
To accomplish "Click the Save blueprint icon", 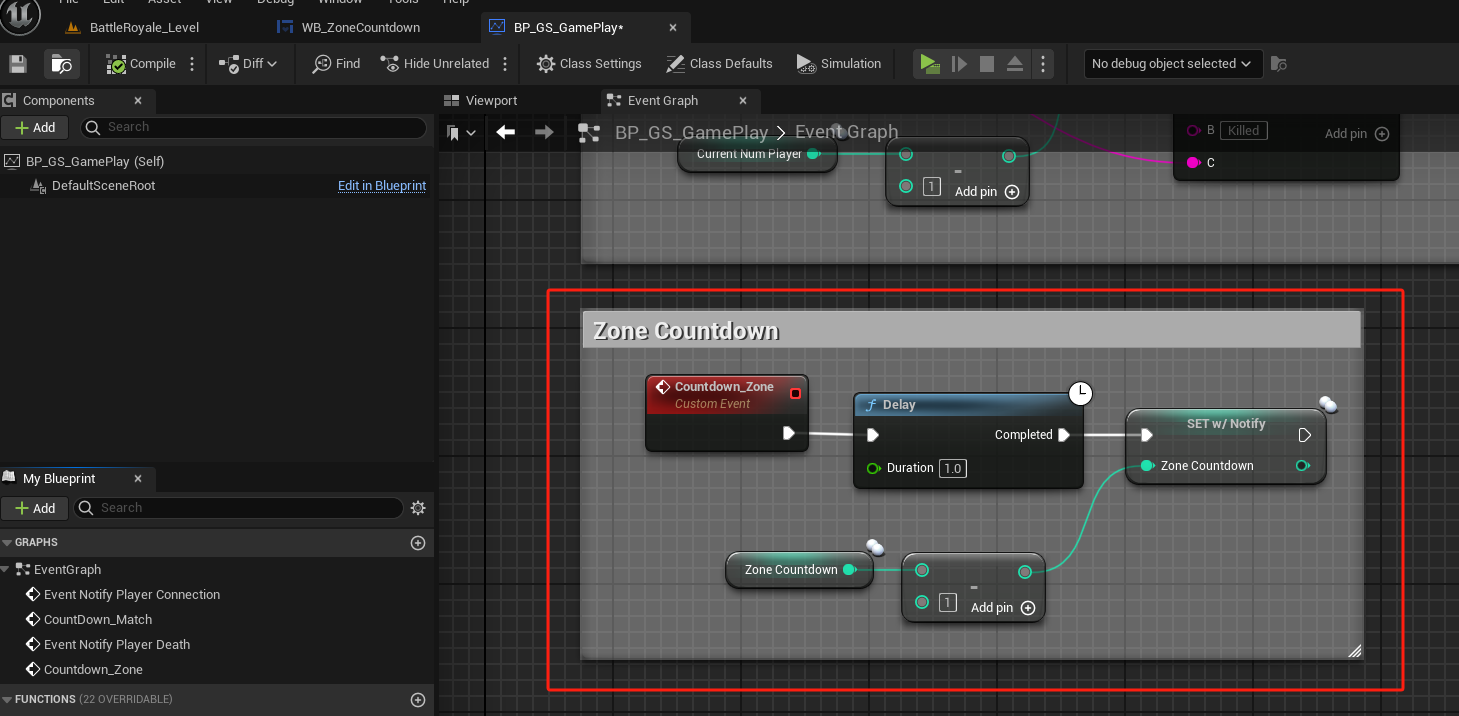I will pyautogui.click(x=17, y=64).
